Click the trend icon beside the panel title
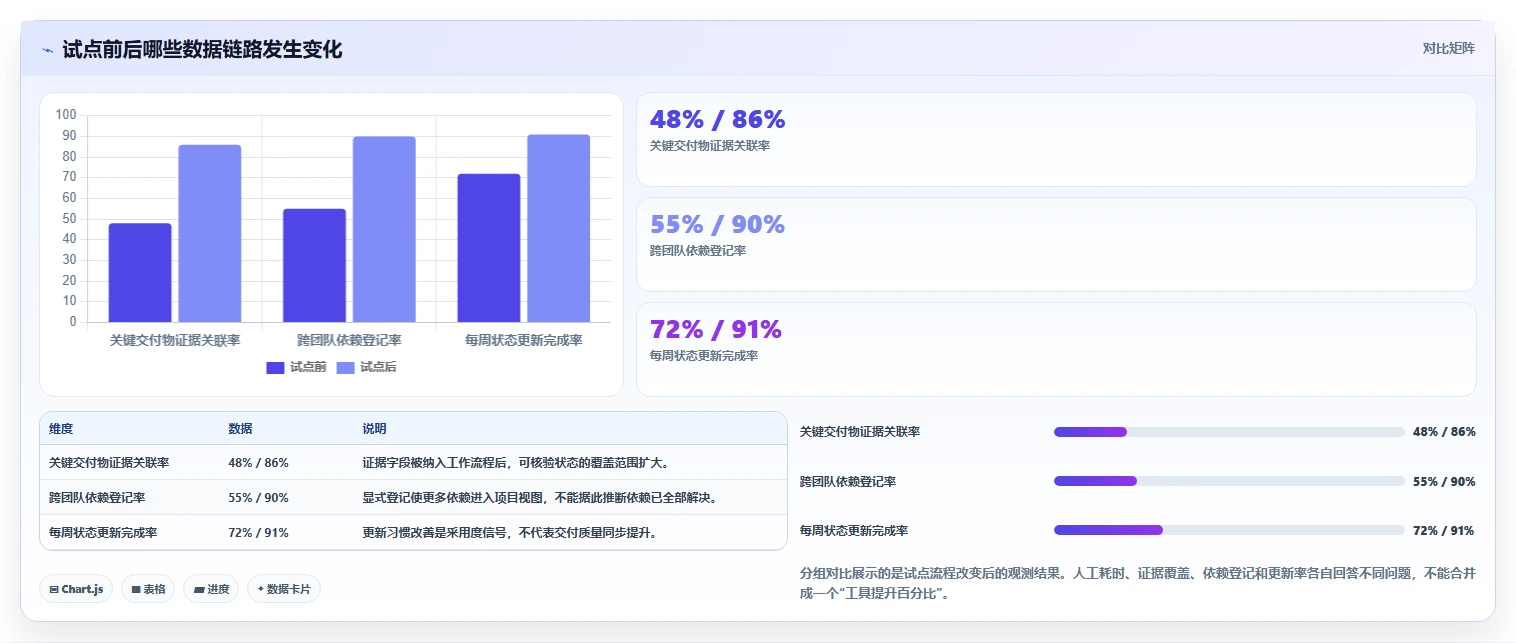The width and height of the screenshot is (1516, 643). click(47, 50)
